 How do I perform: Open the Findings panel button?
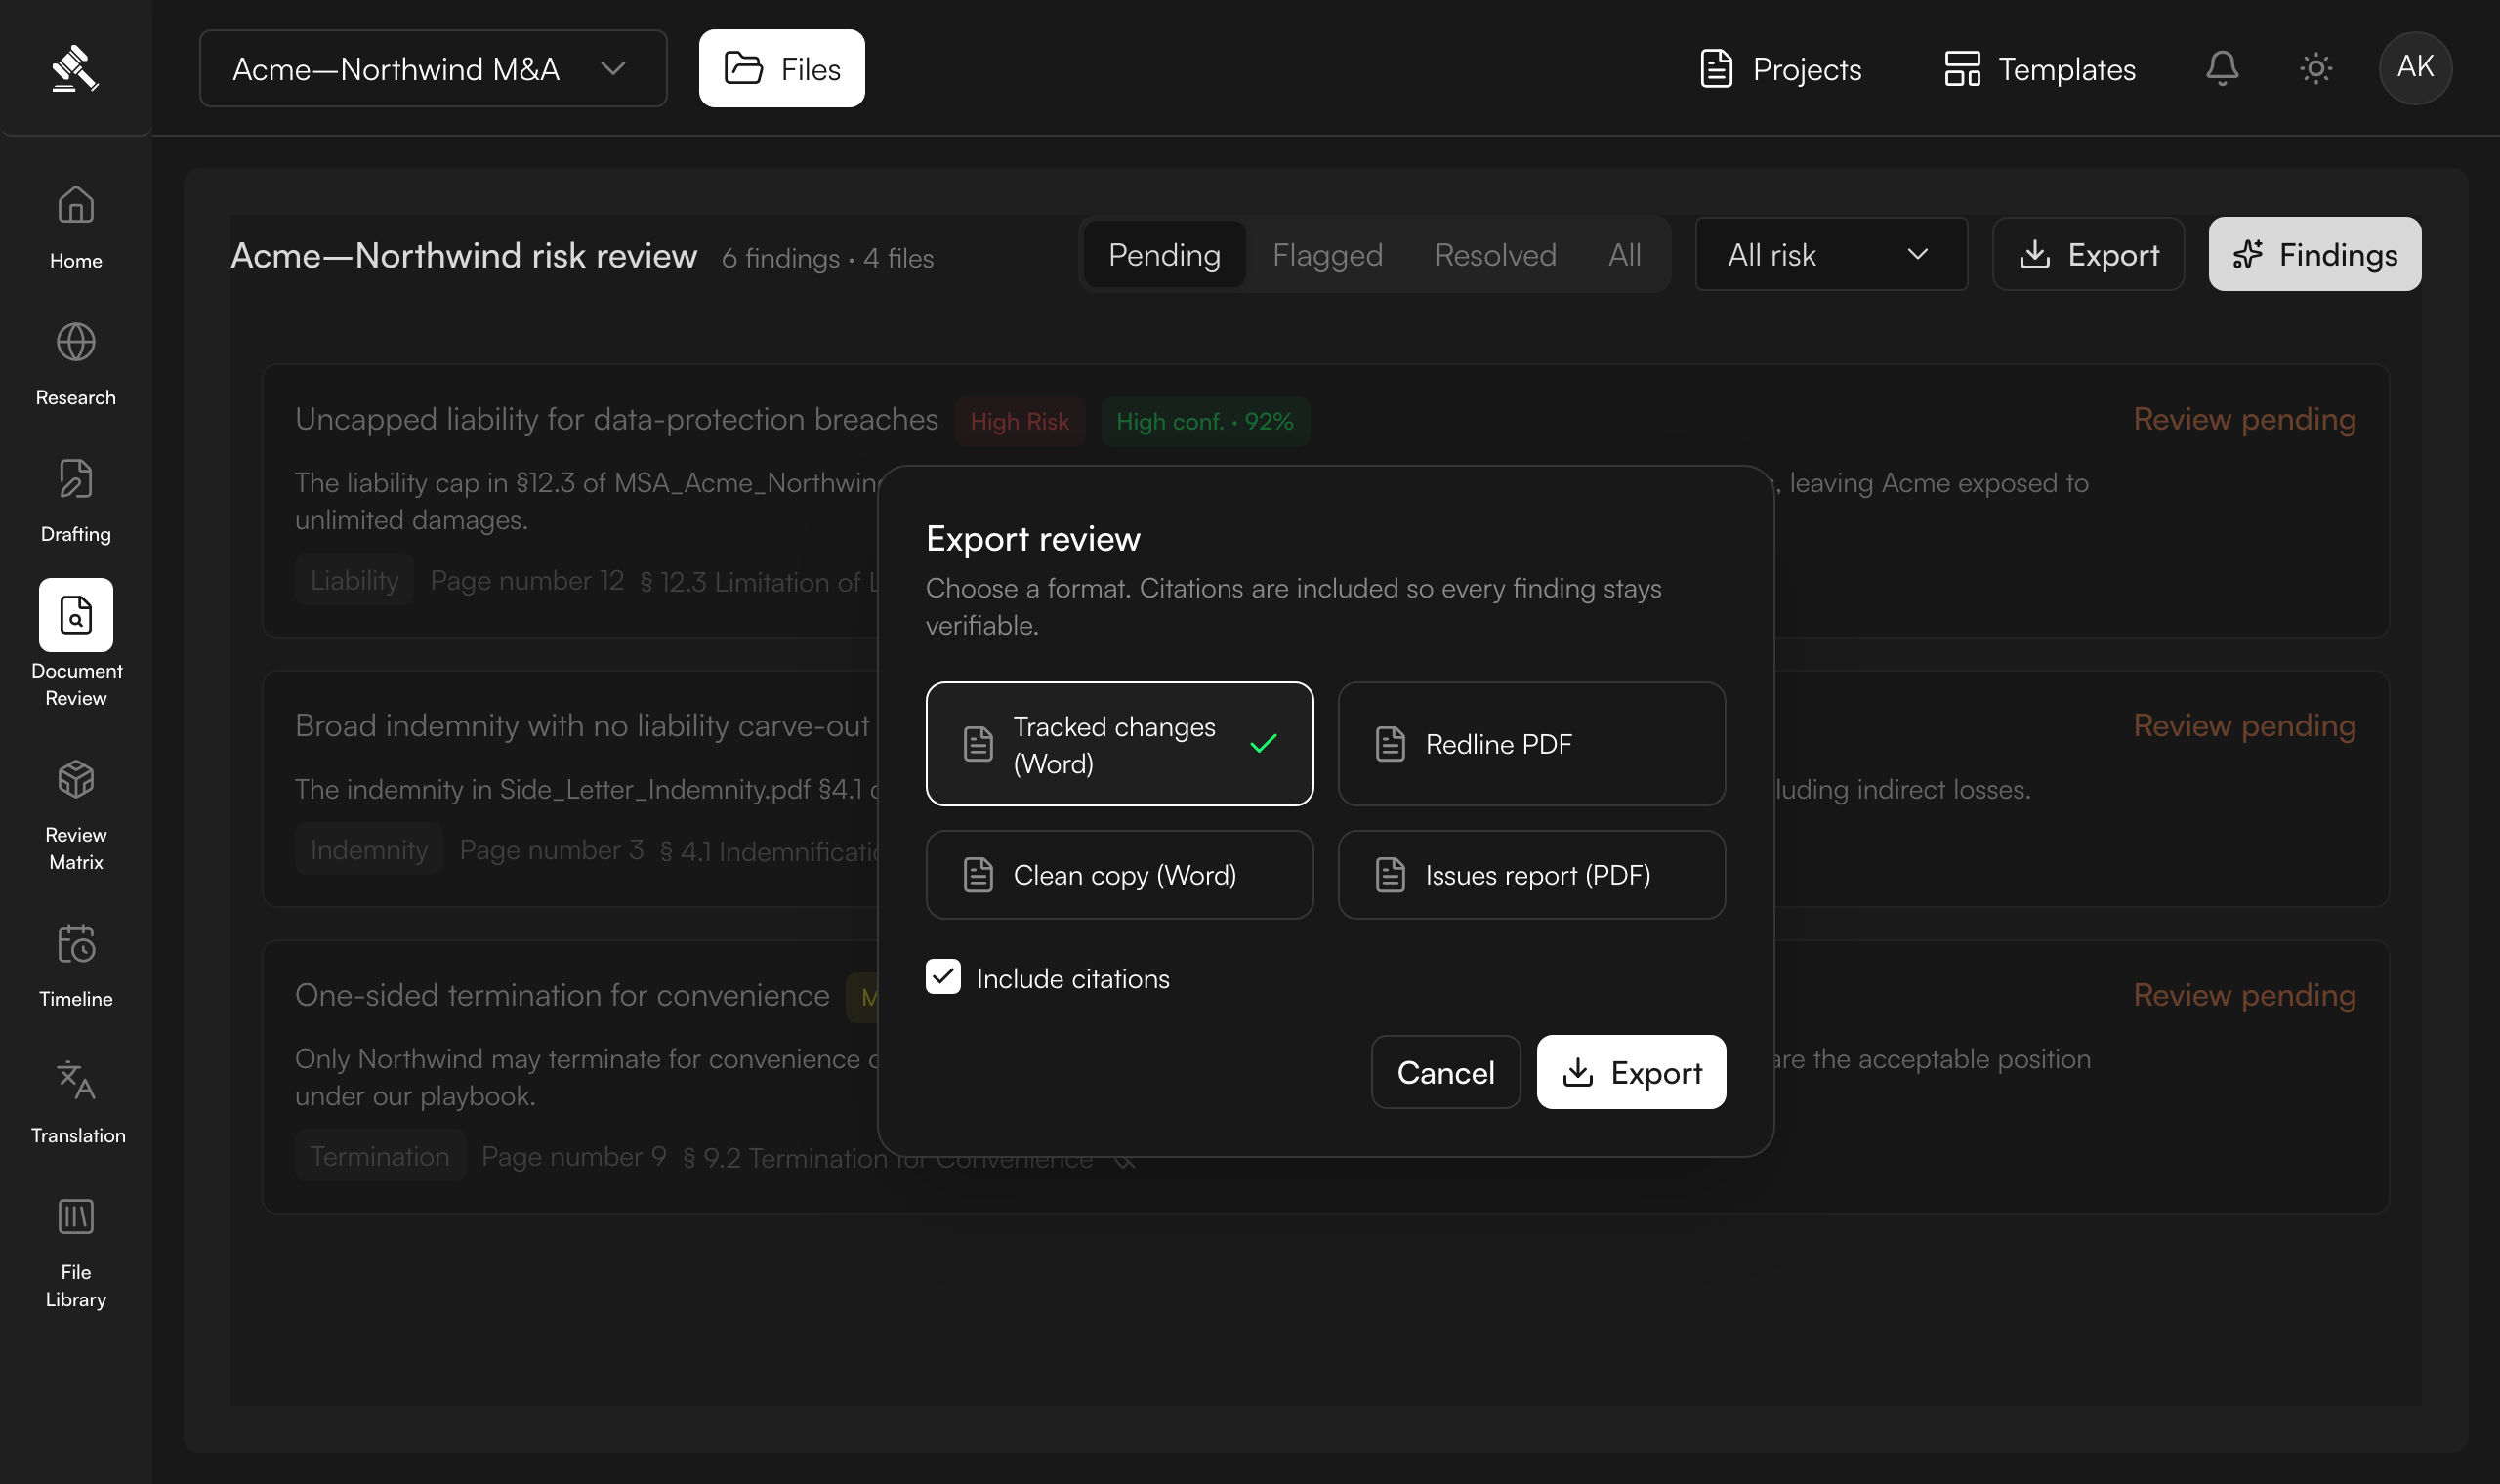(2315, 254)
